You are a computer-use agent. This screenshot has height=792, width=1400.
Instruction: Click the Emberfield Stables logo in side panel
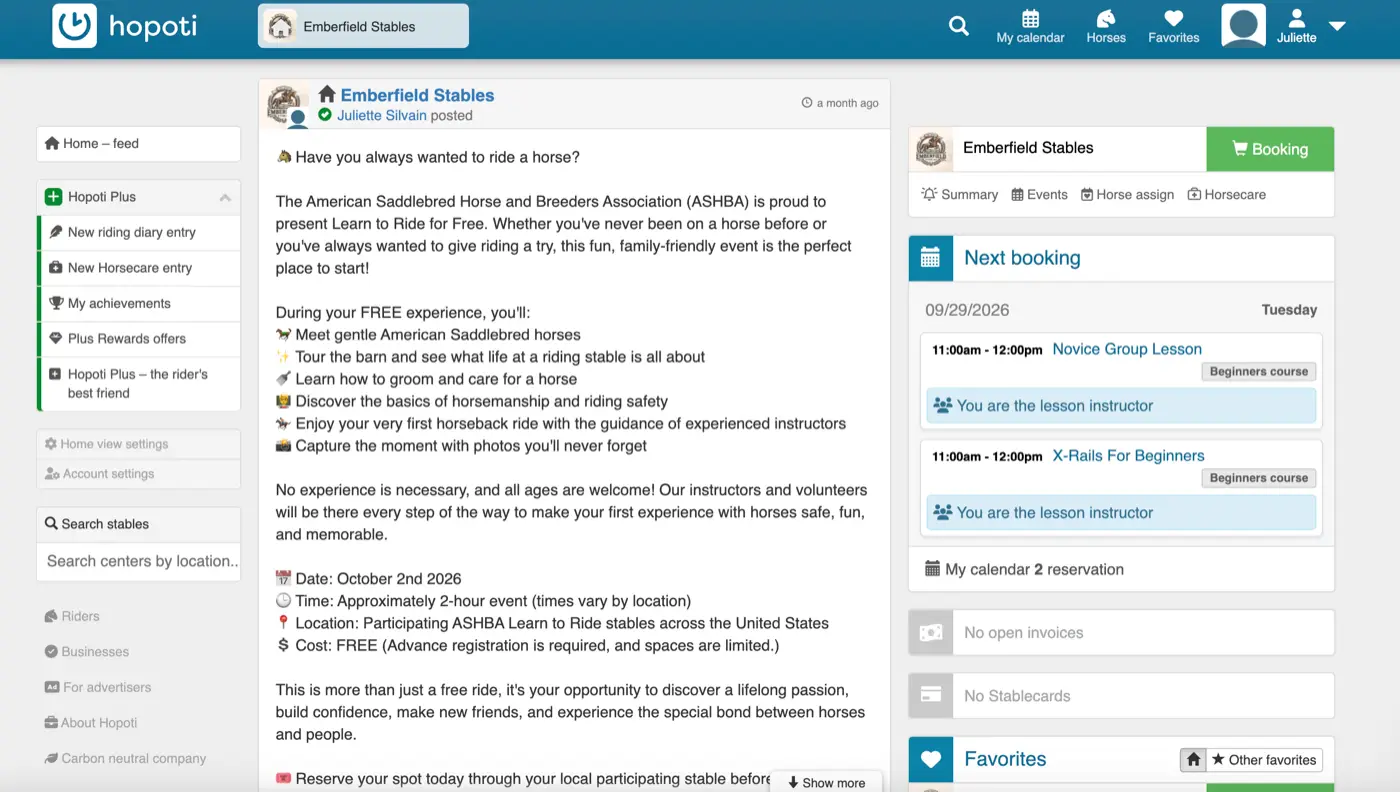931,149
